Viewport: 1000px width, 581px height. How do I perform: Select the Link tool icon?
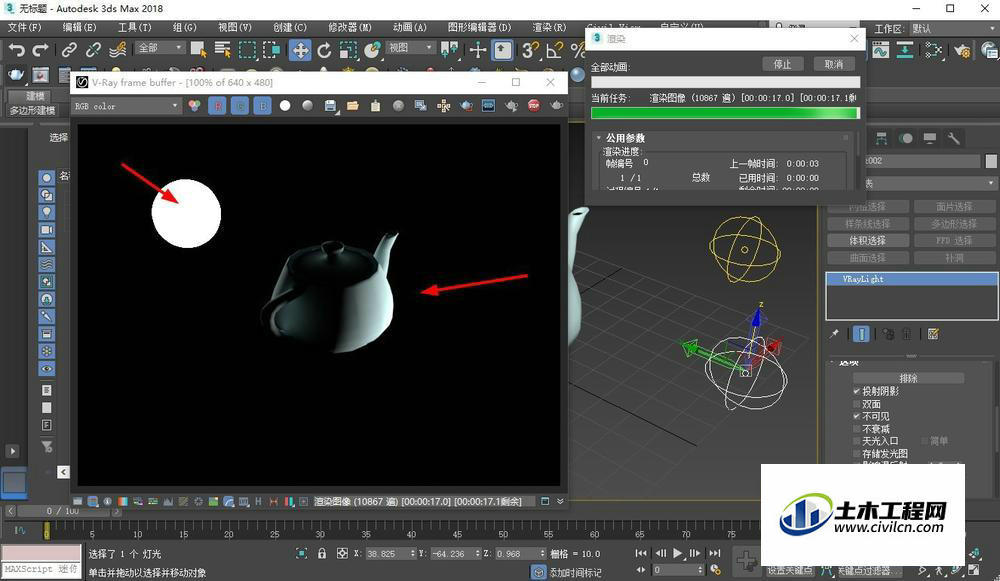click(69, 50)
